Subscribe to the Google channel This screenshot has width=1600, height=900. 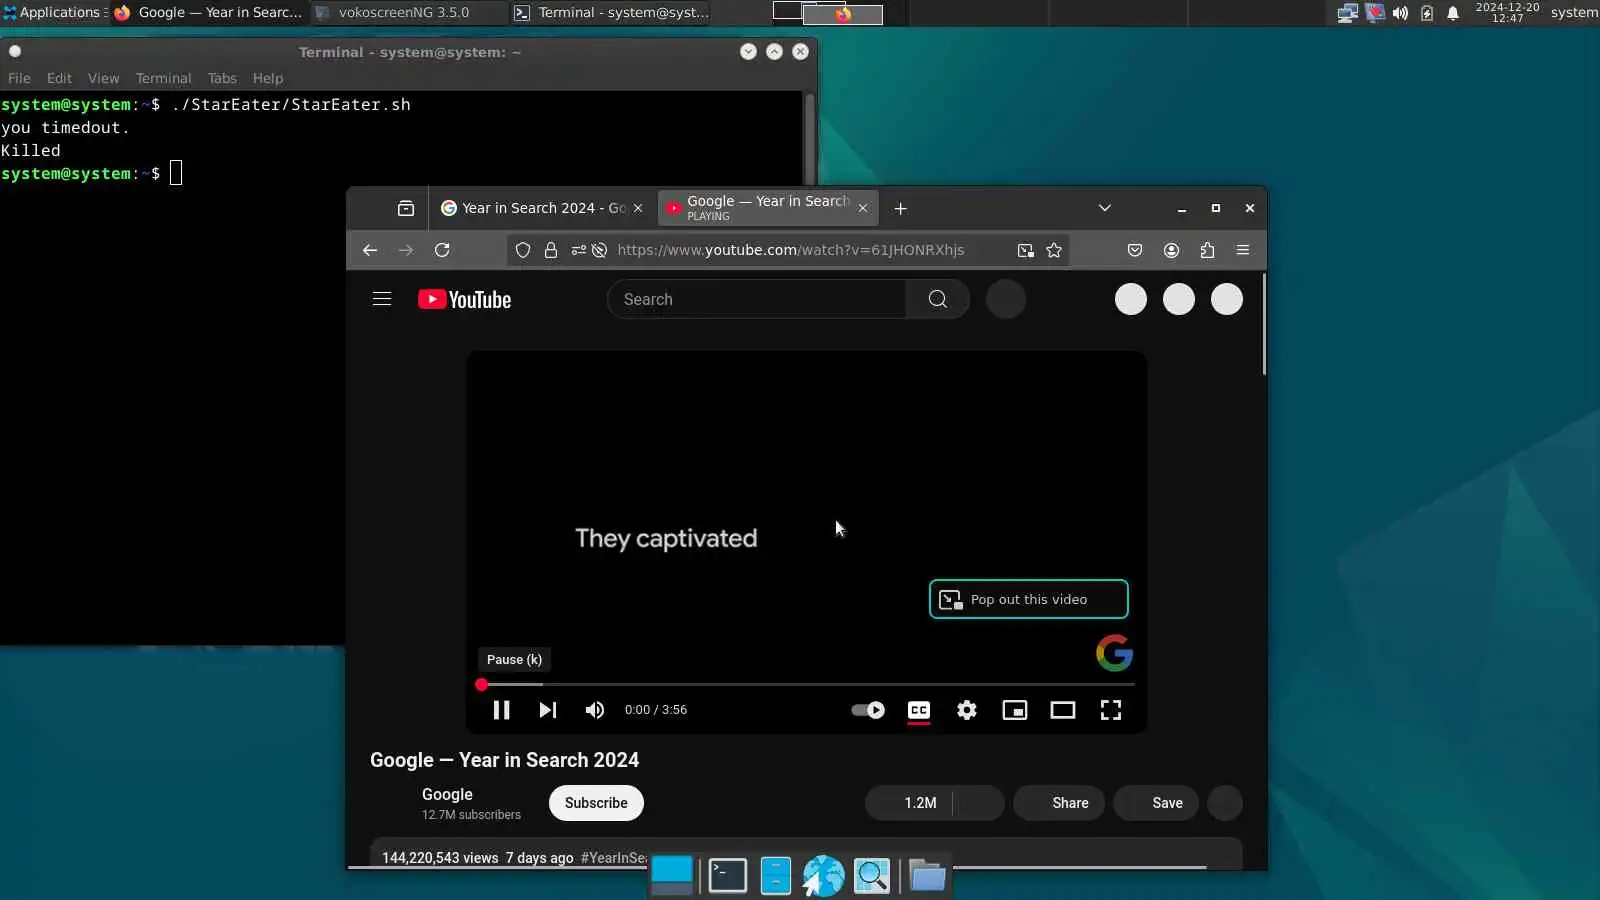pyautogui.click(x=596, y=803)
